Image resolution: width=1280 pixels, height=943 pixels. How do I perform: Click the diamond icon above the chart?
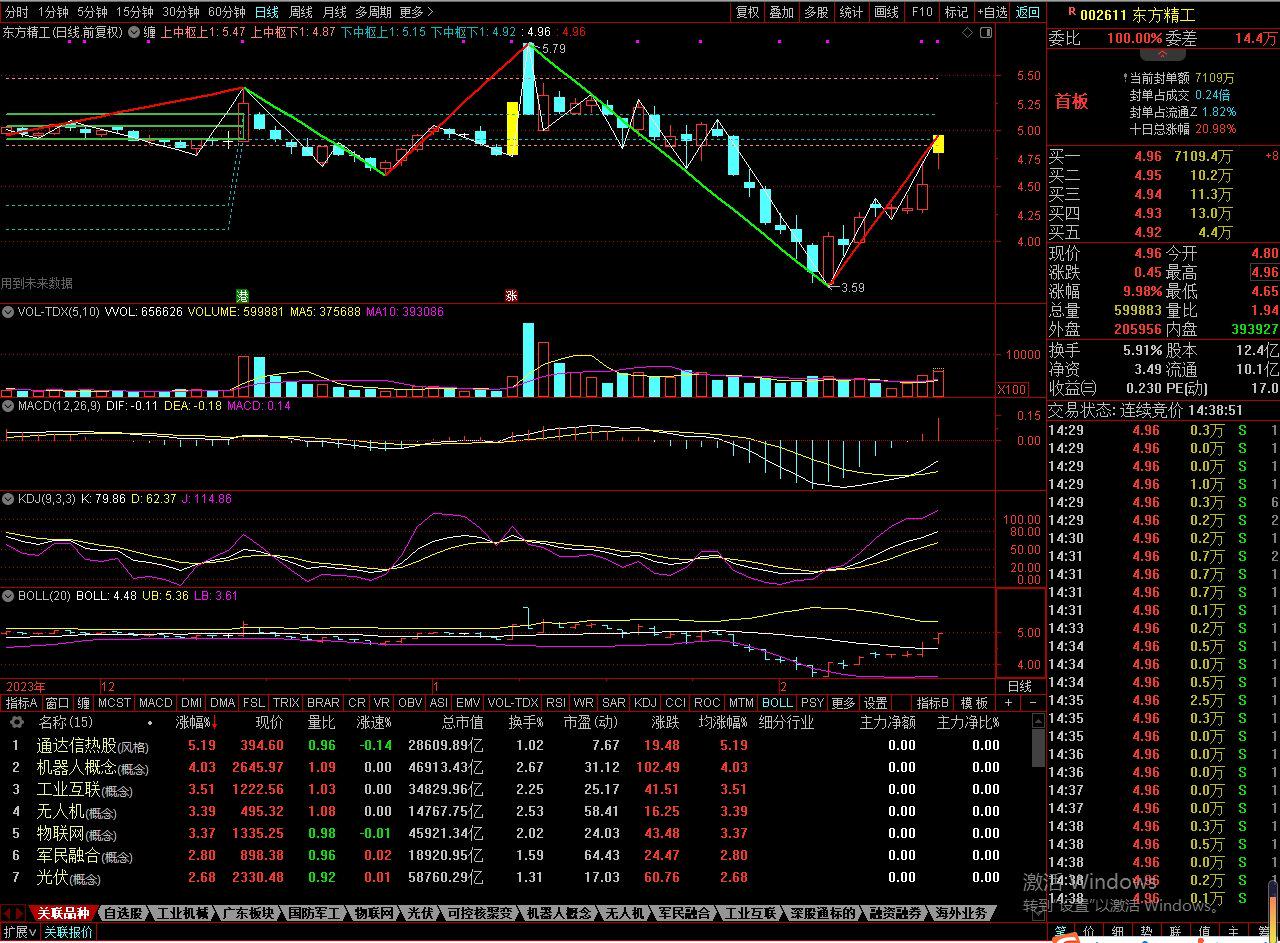click(967, 32)
